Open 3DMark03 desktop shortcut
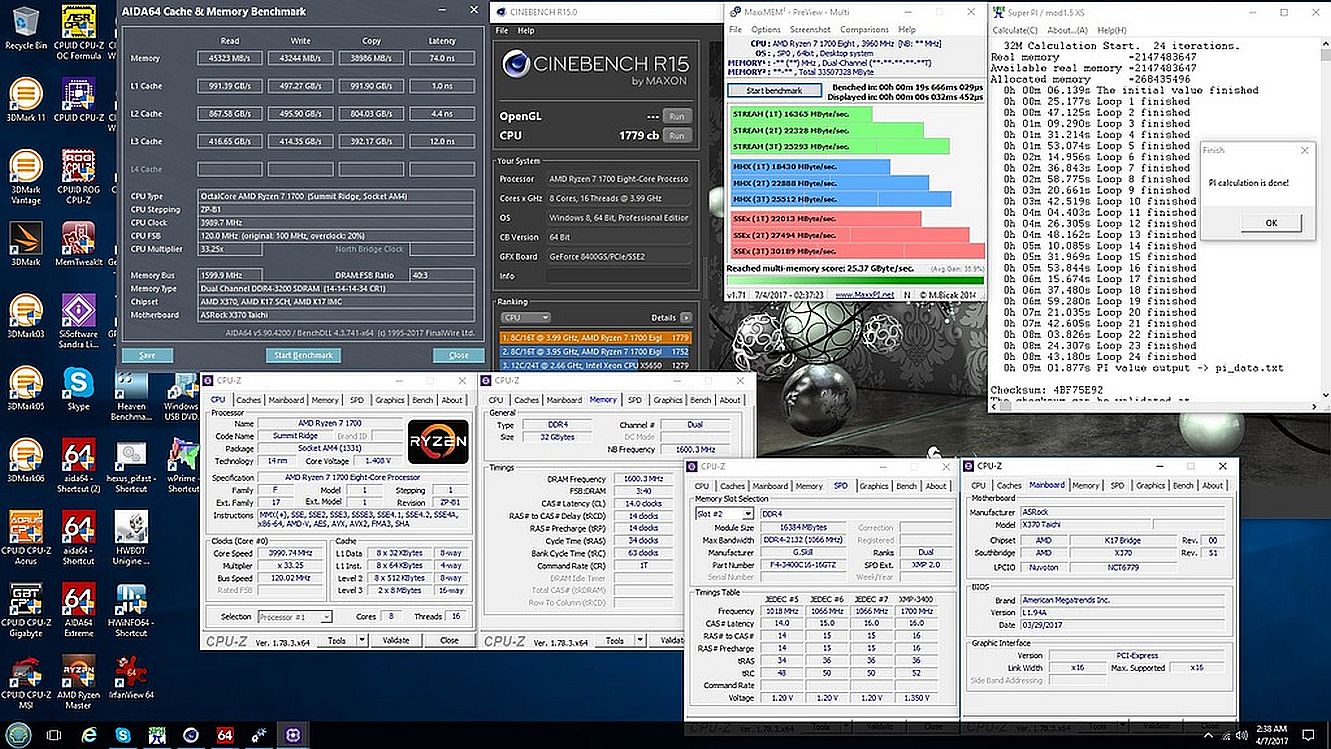The width and height of the screenshot is (1331, 749). (24, 316)
